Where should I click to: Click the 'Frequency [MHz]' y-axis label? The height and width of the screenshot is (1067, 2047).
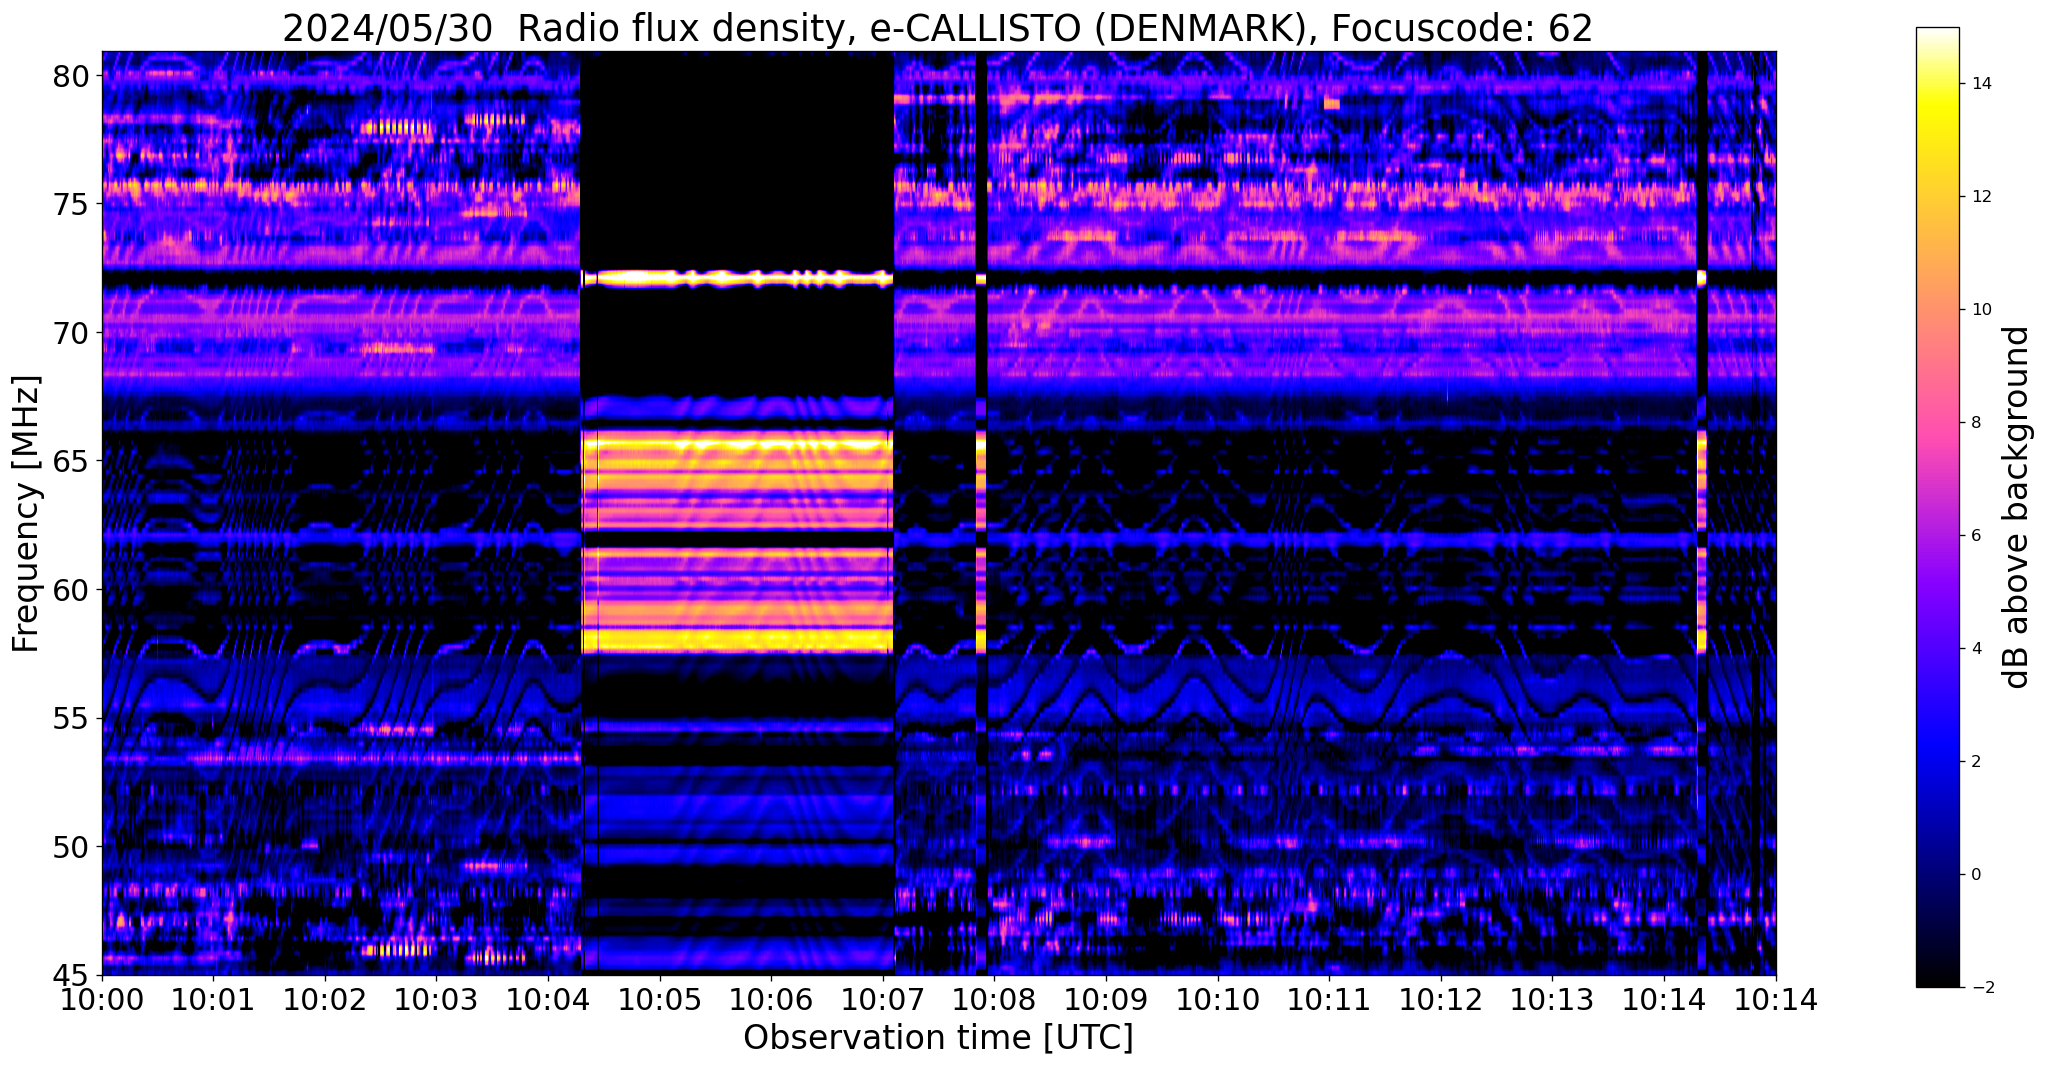coord(25,514)
